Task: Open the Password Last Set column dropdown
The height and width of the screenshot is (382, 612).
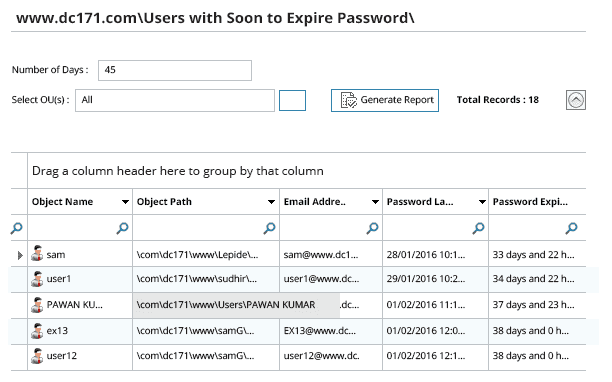Action: [x=482, y=202]
